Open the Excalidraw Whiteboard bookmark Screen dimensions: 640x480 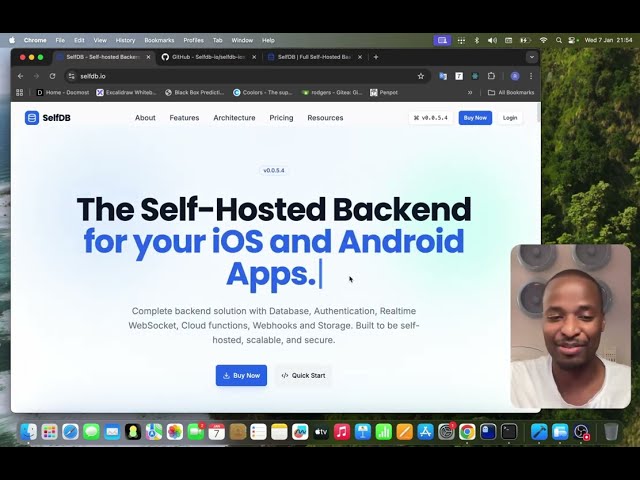pyautogui.click(x=126, y=93)
